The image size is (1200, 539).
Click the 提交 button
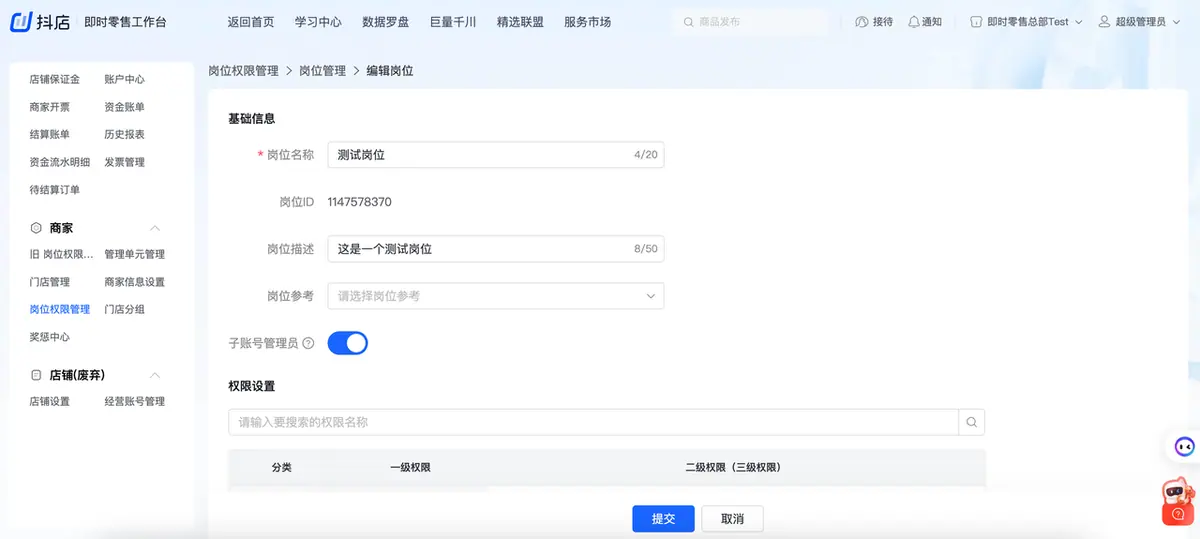pyautogui.click(x=663, y=519)
